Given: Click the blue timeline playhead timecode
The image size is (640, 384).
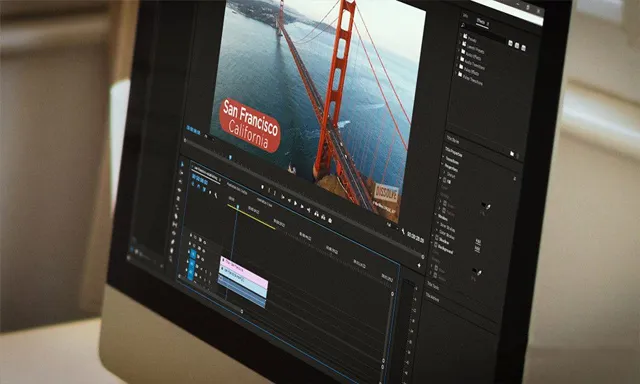Looking at the screenshot, I should coord(199,179).
